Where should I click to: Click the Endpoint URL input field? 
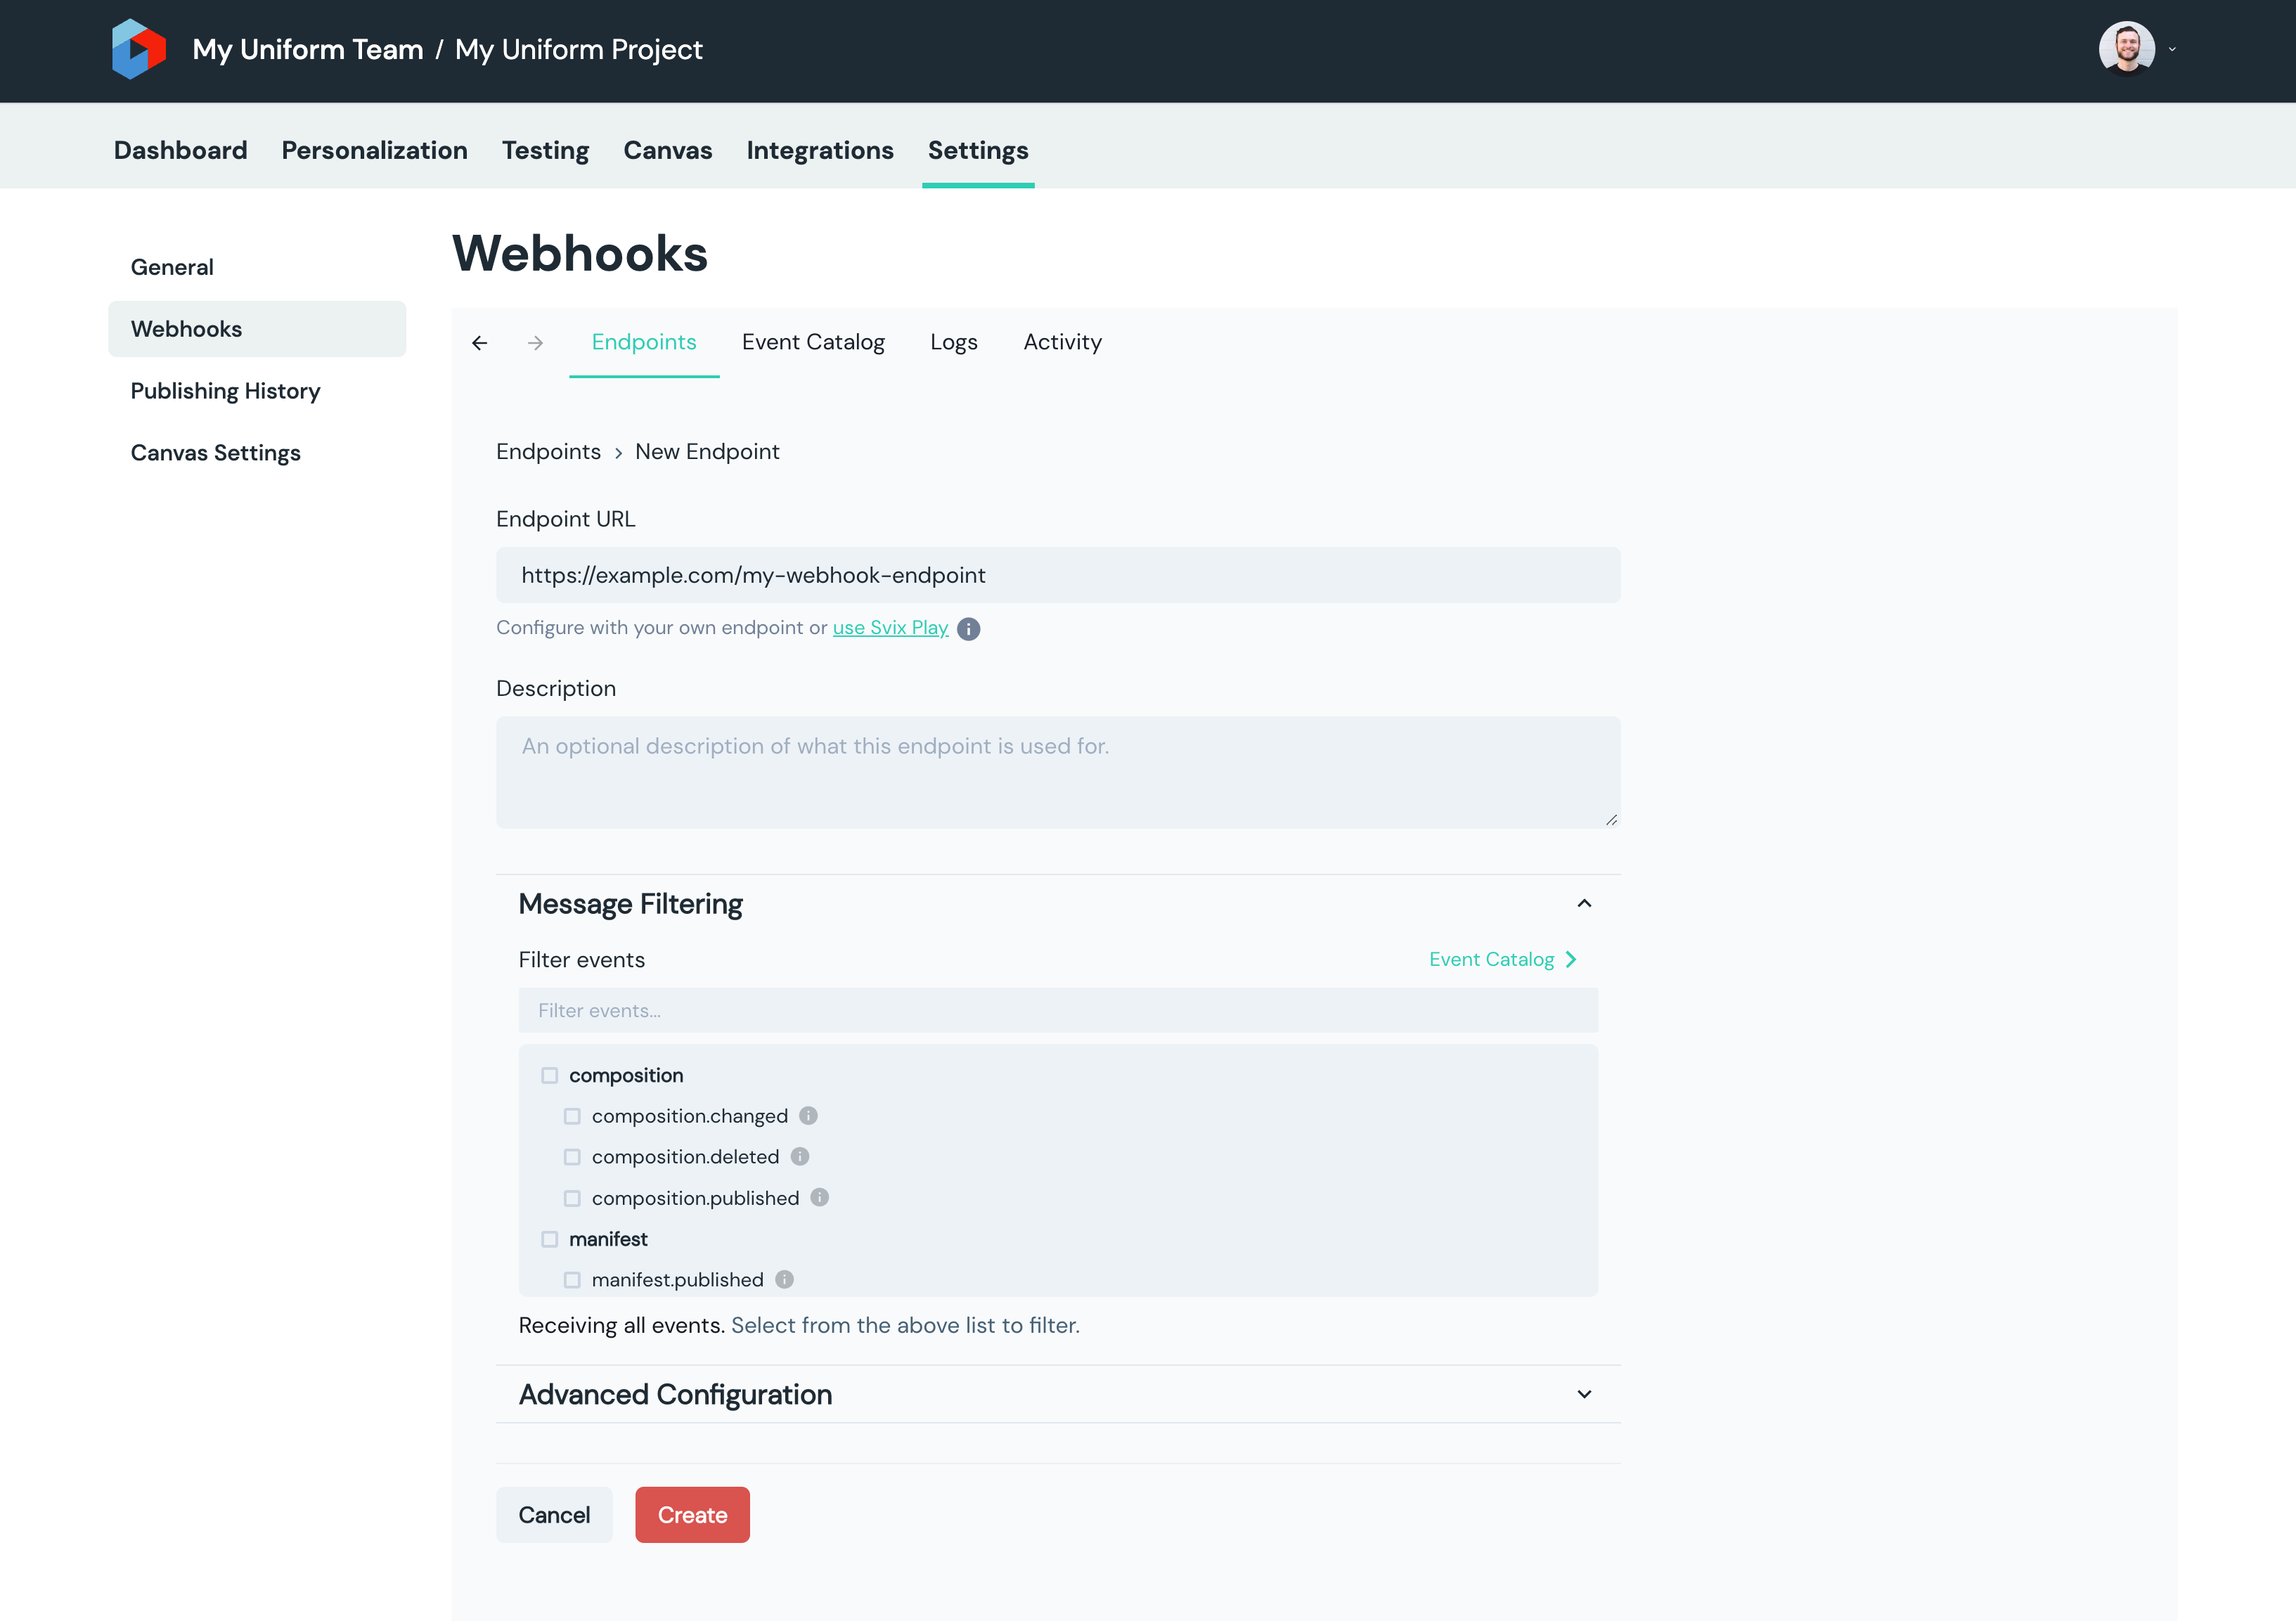click(x=1058, y=575)
